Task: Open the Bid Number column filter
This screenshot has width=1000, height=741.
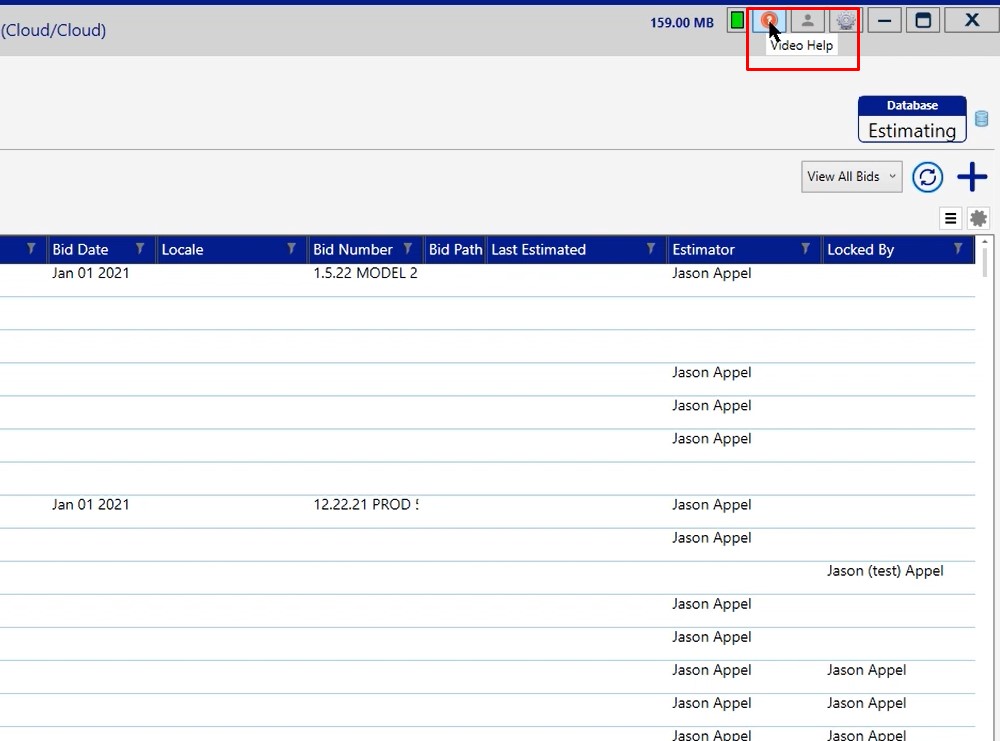Action: (x=408, y=249)
